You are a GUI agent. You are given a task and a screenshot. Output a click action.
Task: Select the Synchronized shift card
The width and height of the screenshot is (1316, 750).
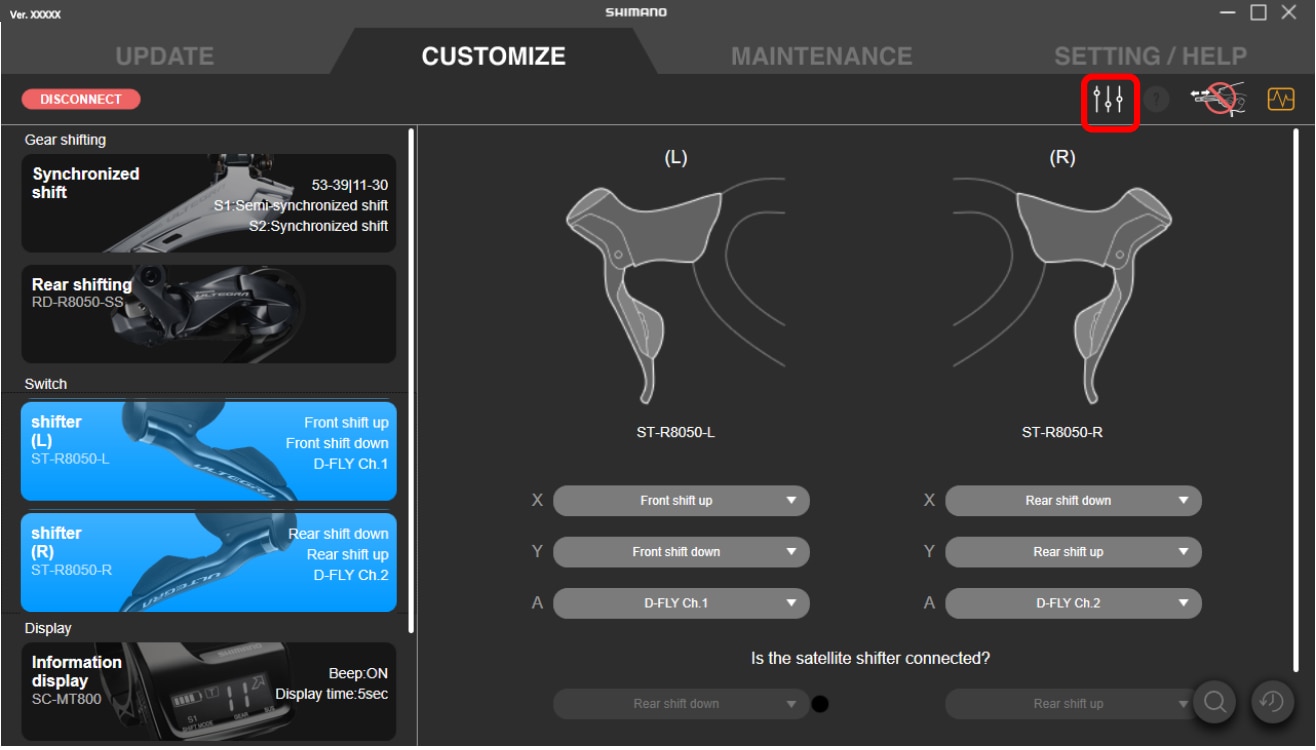(208, 203)
